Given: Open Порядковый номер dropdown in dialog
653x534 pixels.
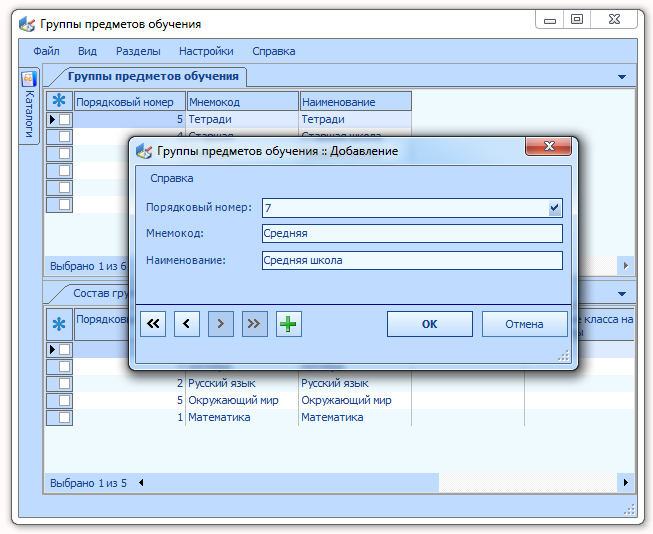Looking at the screenshot, I should coord(554,208).
